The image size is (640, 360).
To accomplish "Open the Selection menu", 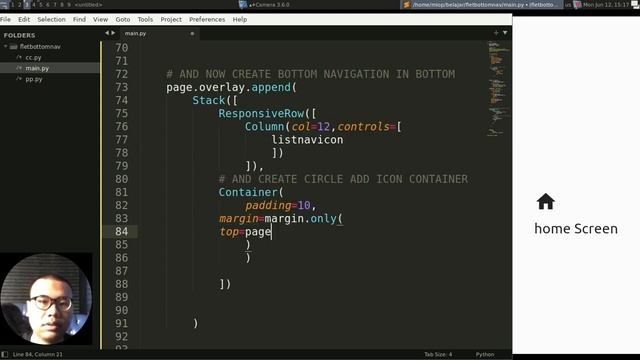I will [x=51, y=19].
